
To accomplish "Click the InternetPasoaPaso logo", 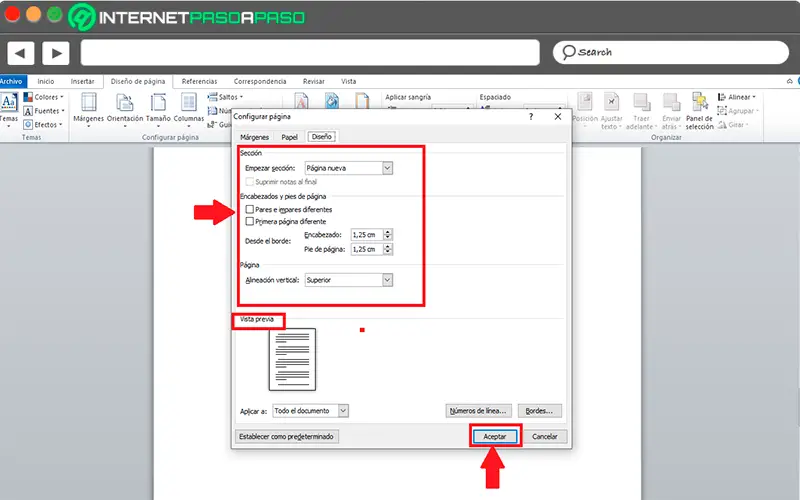I will pyautogui.click(x=187, y=17).
